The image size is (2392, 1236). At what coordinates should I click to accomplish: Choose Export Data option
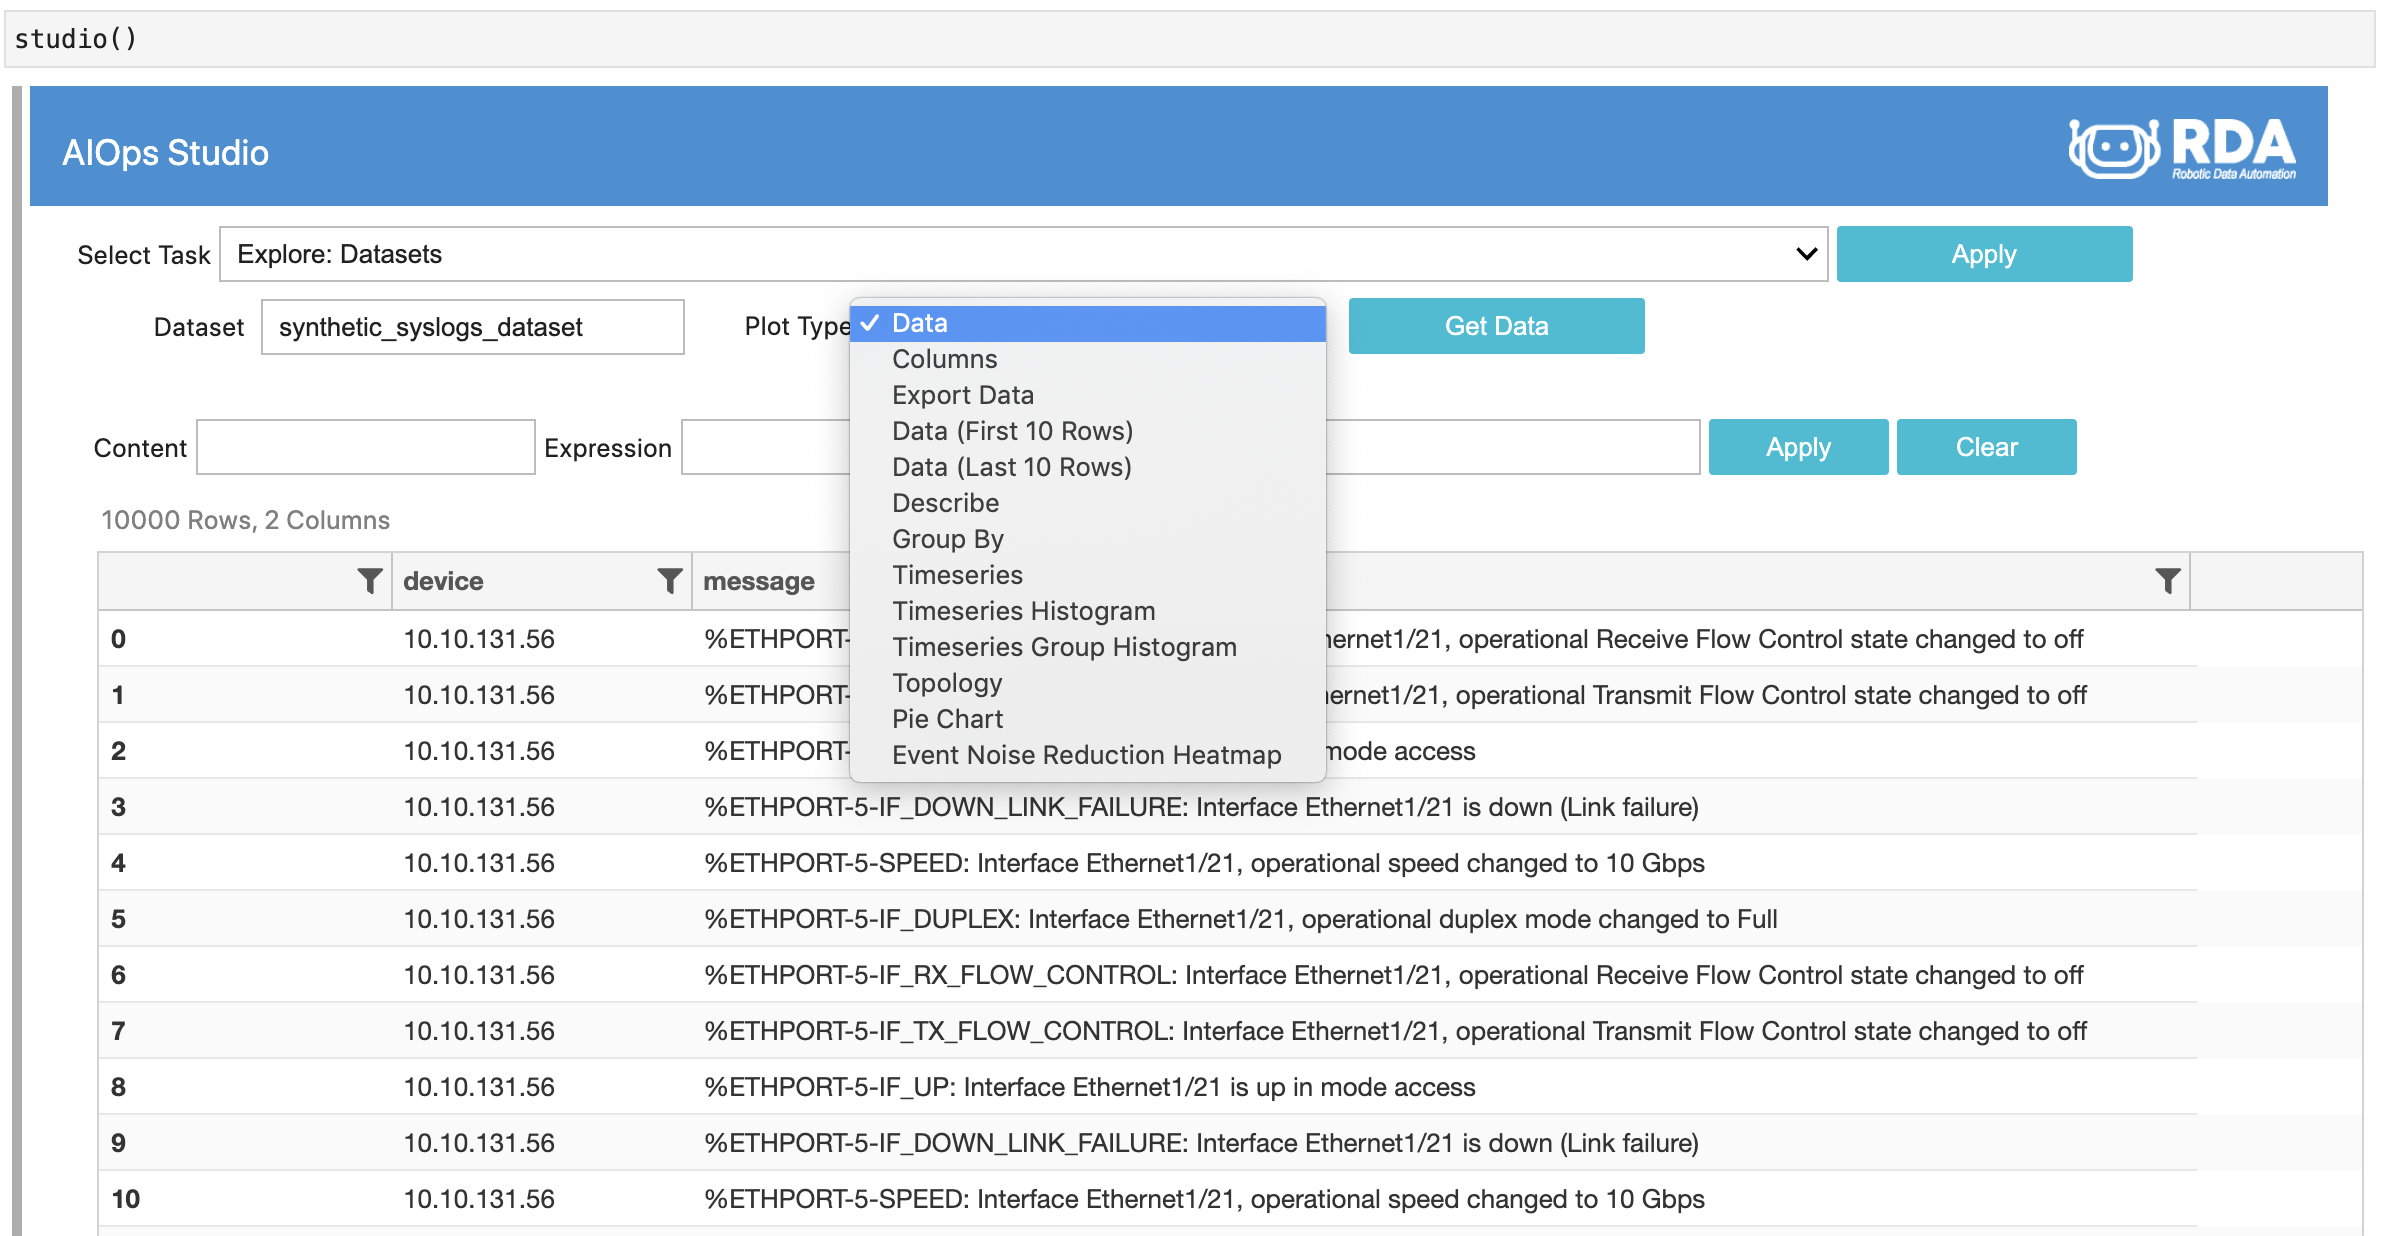[x=962, y=395]
